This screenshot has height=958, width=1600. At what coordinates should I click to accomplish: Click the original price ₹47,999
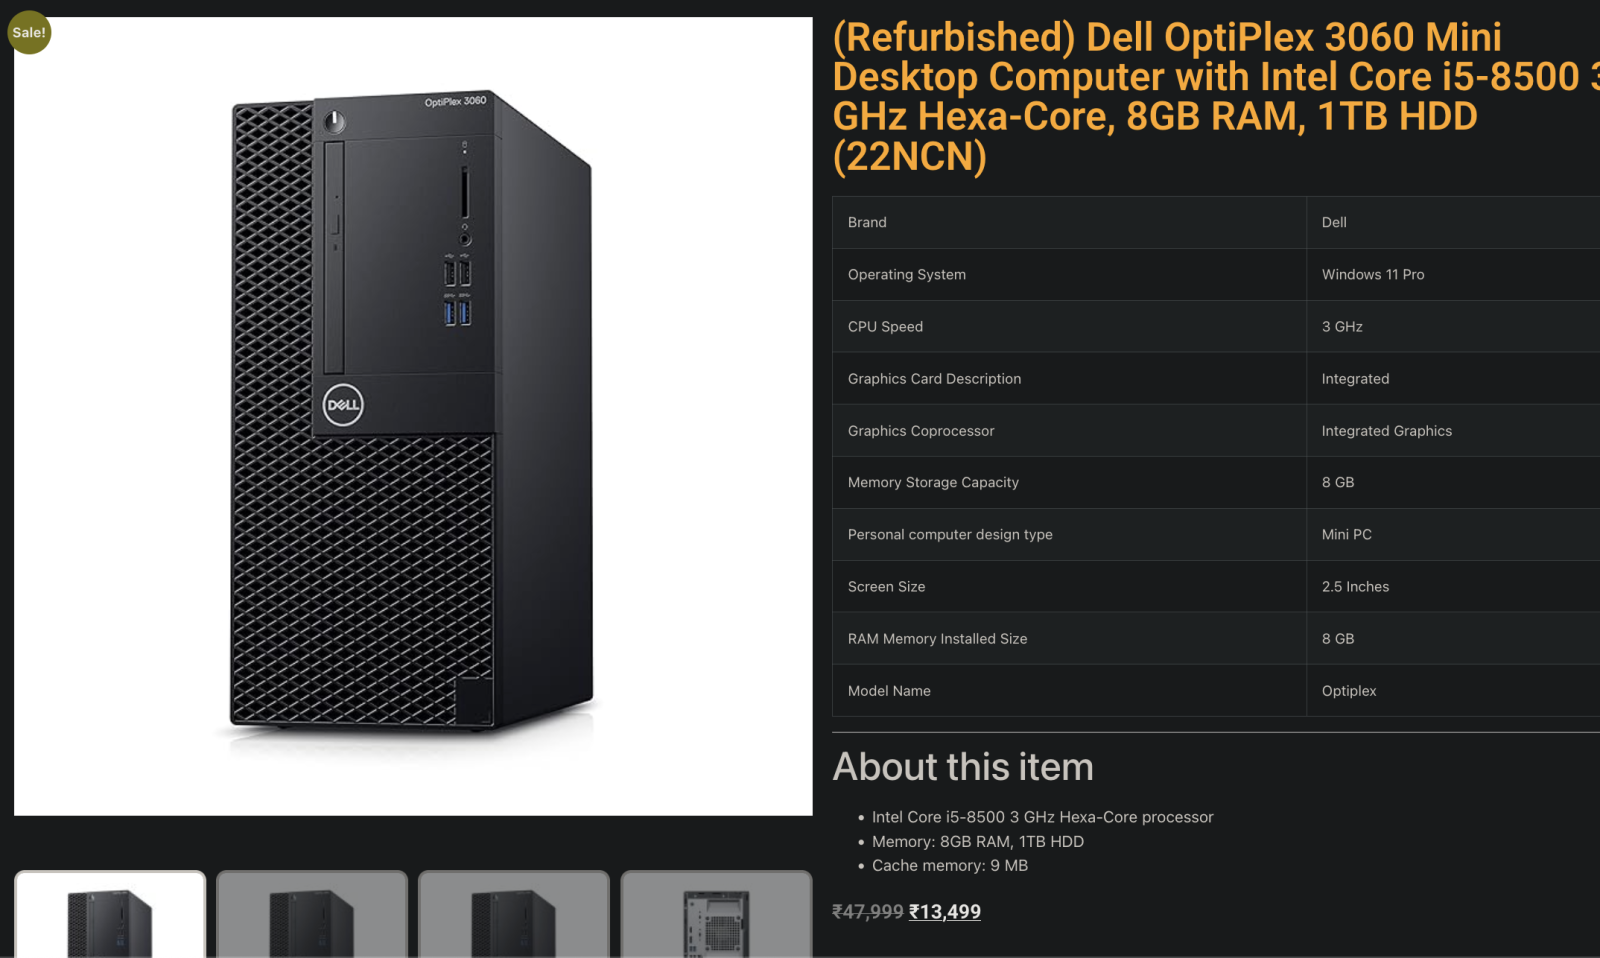(868, 912)
